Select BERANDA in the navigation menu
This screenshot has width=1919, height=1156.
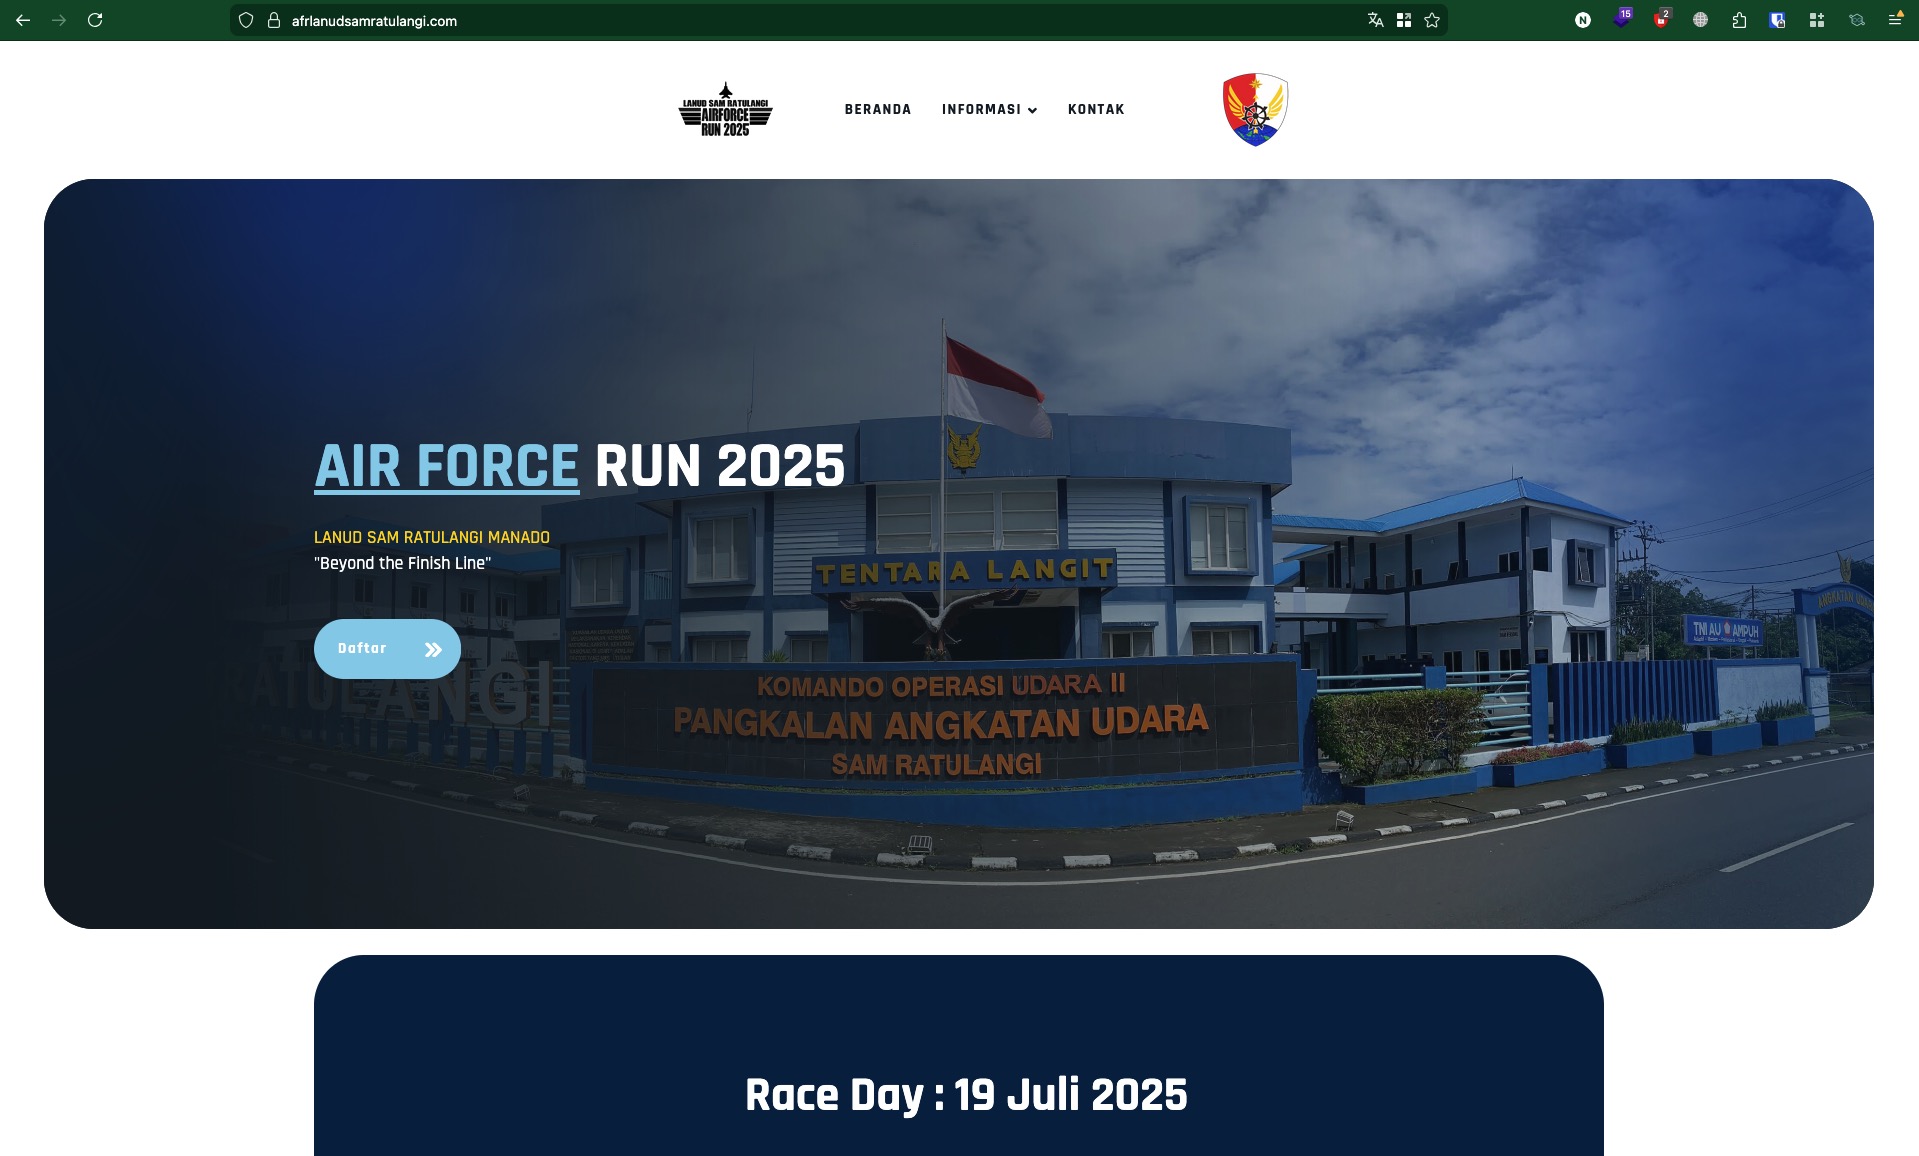point(877,110)
